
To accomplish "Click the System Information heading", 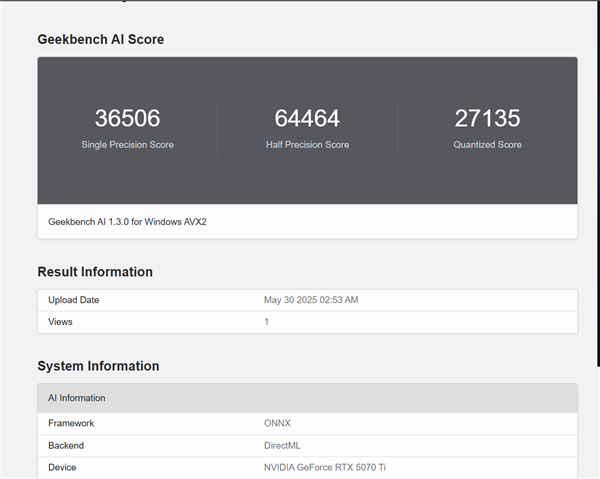I will click(x=98, y=366).
